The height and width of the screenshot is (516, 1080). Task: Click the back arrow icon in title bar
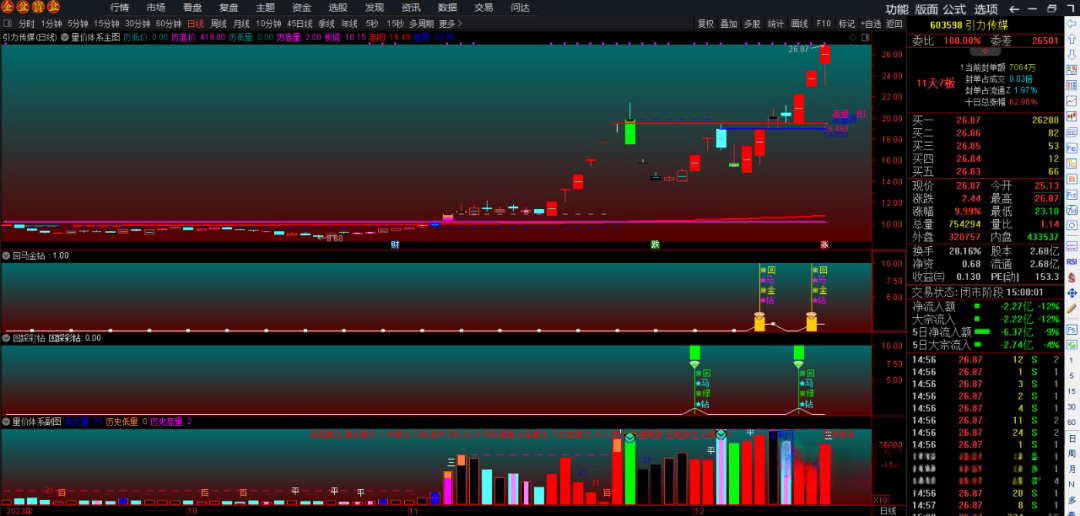pos(1014,8)
